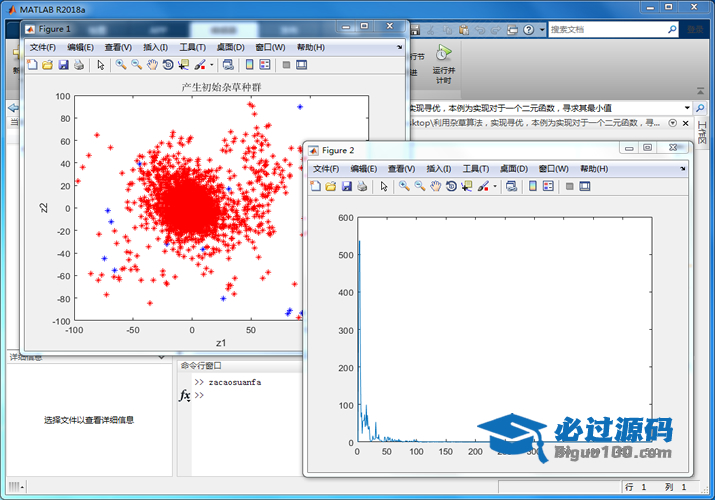The image size is (715, 500).
Task: Open 工具(T) menu in Figure 2
Action: 476,169
